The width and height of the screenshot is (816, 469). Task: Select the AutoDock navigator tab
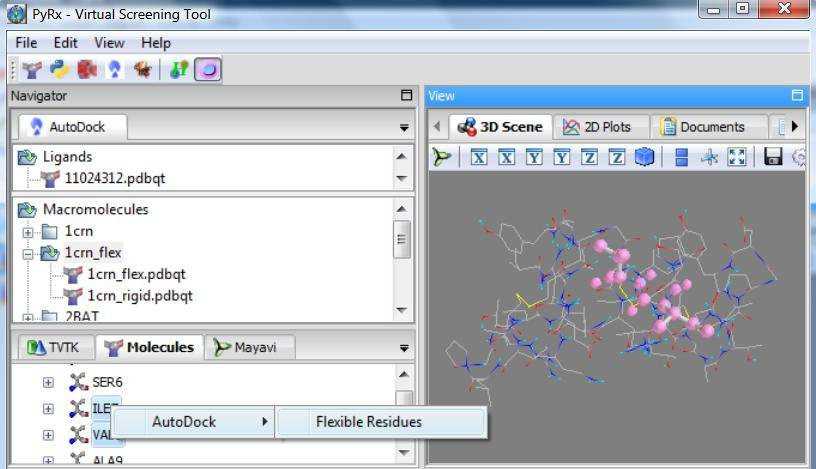point(73,127)
